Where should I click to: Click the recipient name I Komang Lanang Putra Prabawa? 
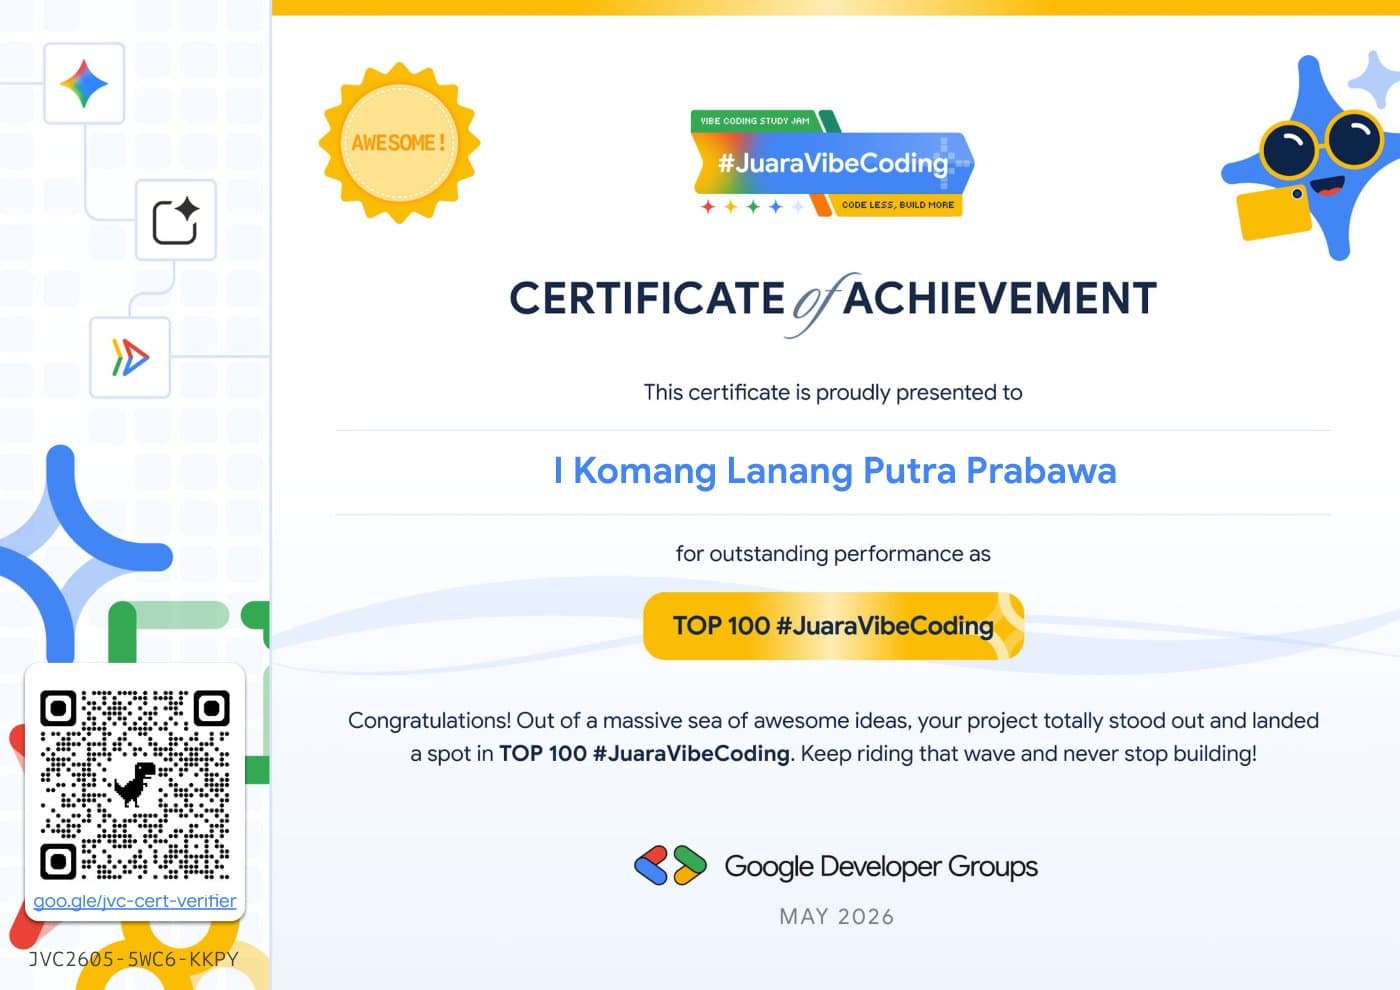(x=834, y=470)
